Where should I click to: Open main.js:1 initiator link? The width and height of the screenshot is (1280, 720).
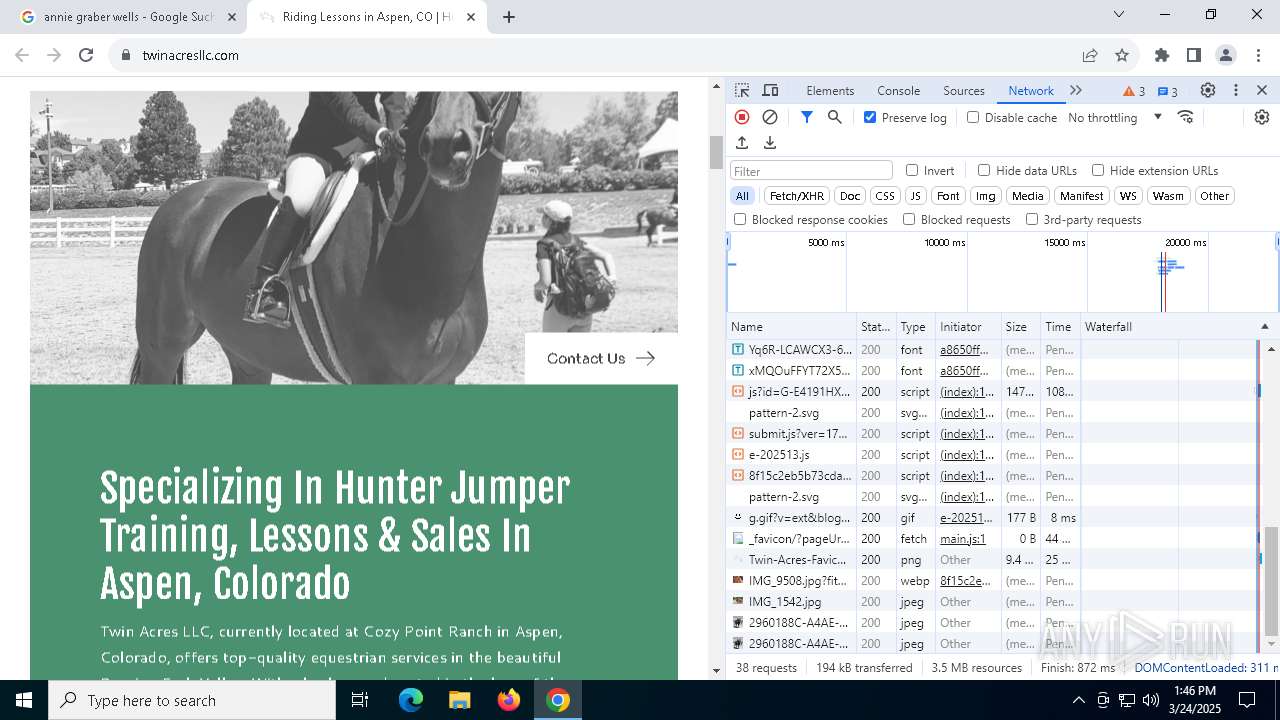[963, 539]
